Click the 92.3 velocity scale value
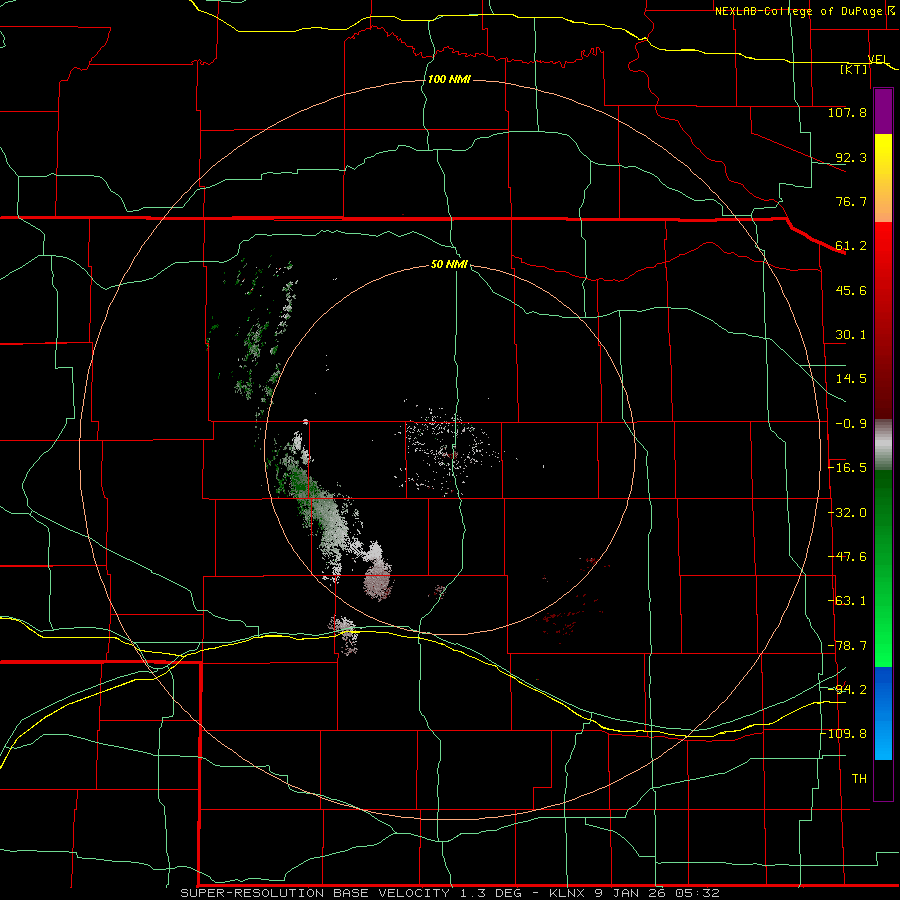 pyautogui.click(x=851, y=157)
